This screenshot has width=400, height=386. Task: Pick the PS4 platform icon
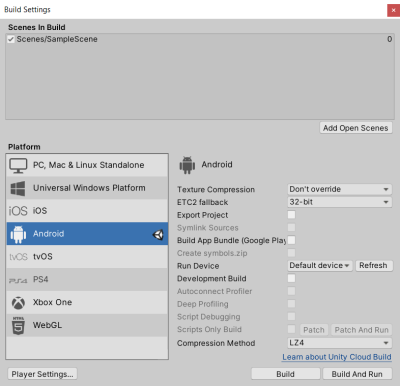18,281
